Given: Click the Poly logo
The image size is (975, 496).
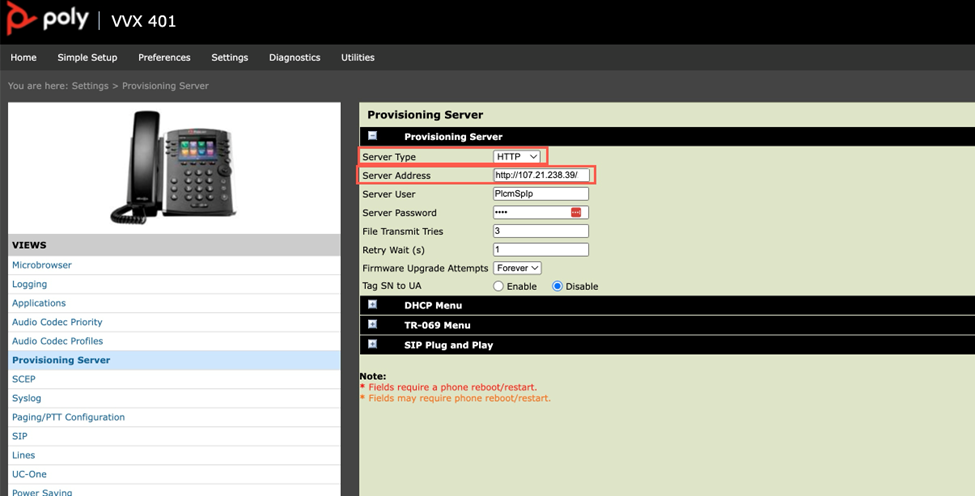Looking at the screenshot, I should tap(47, 19).
